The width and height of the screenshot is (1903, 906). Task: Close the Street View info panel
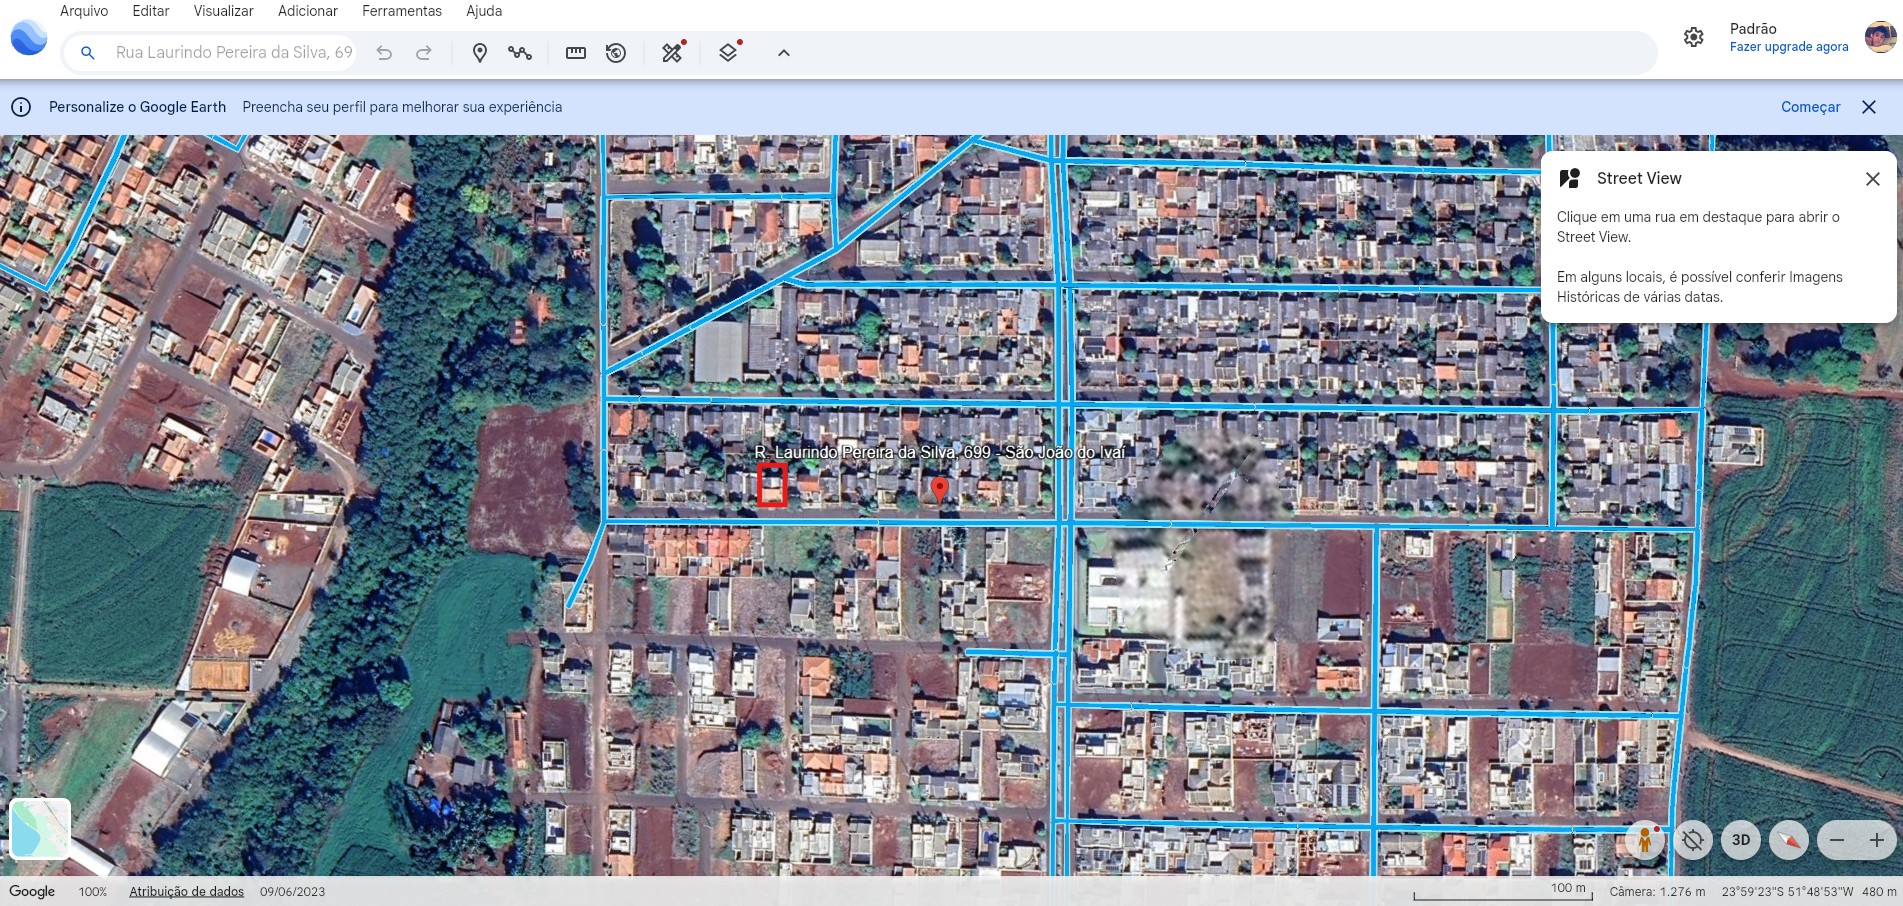tap(1872, 179)
